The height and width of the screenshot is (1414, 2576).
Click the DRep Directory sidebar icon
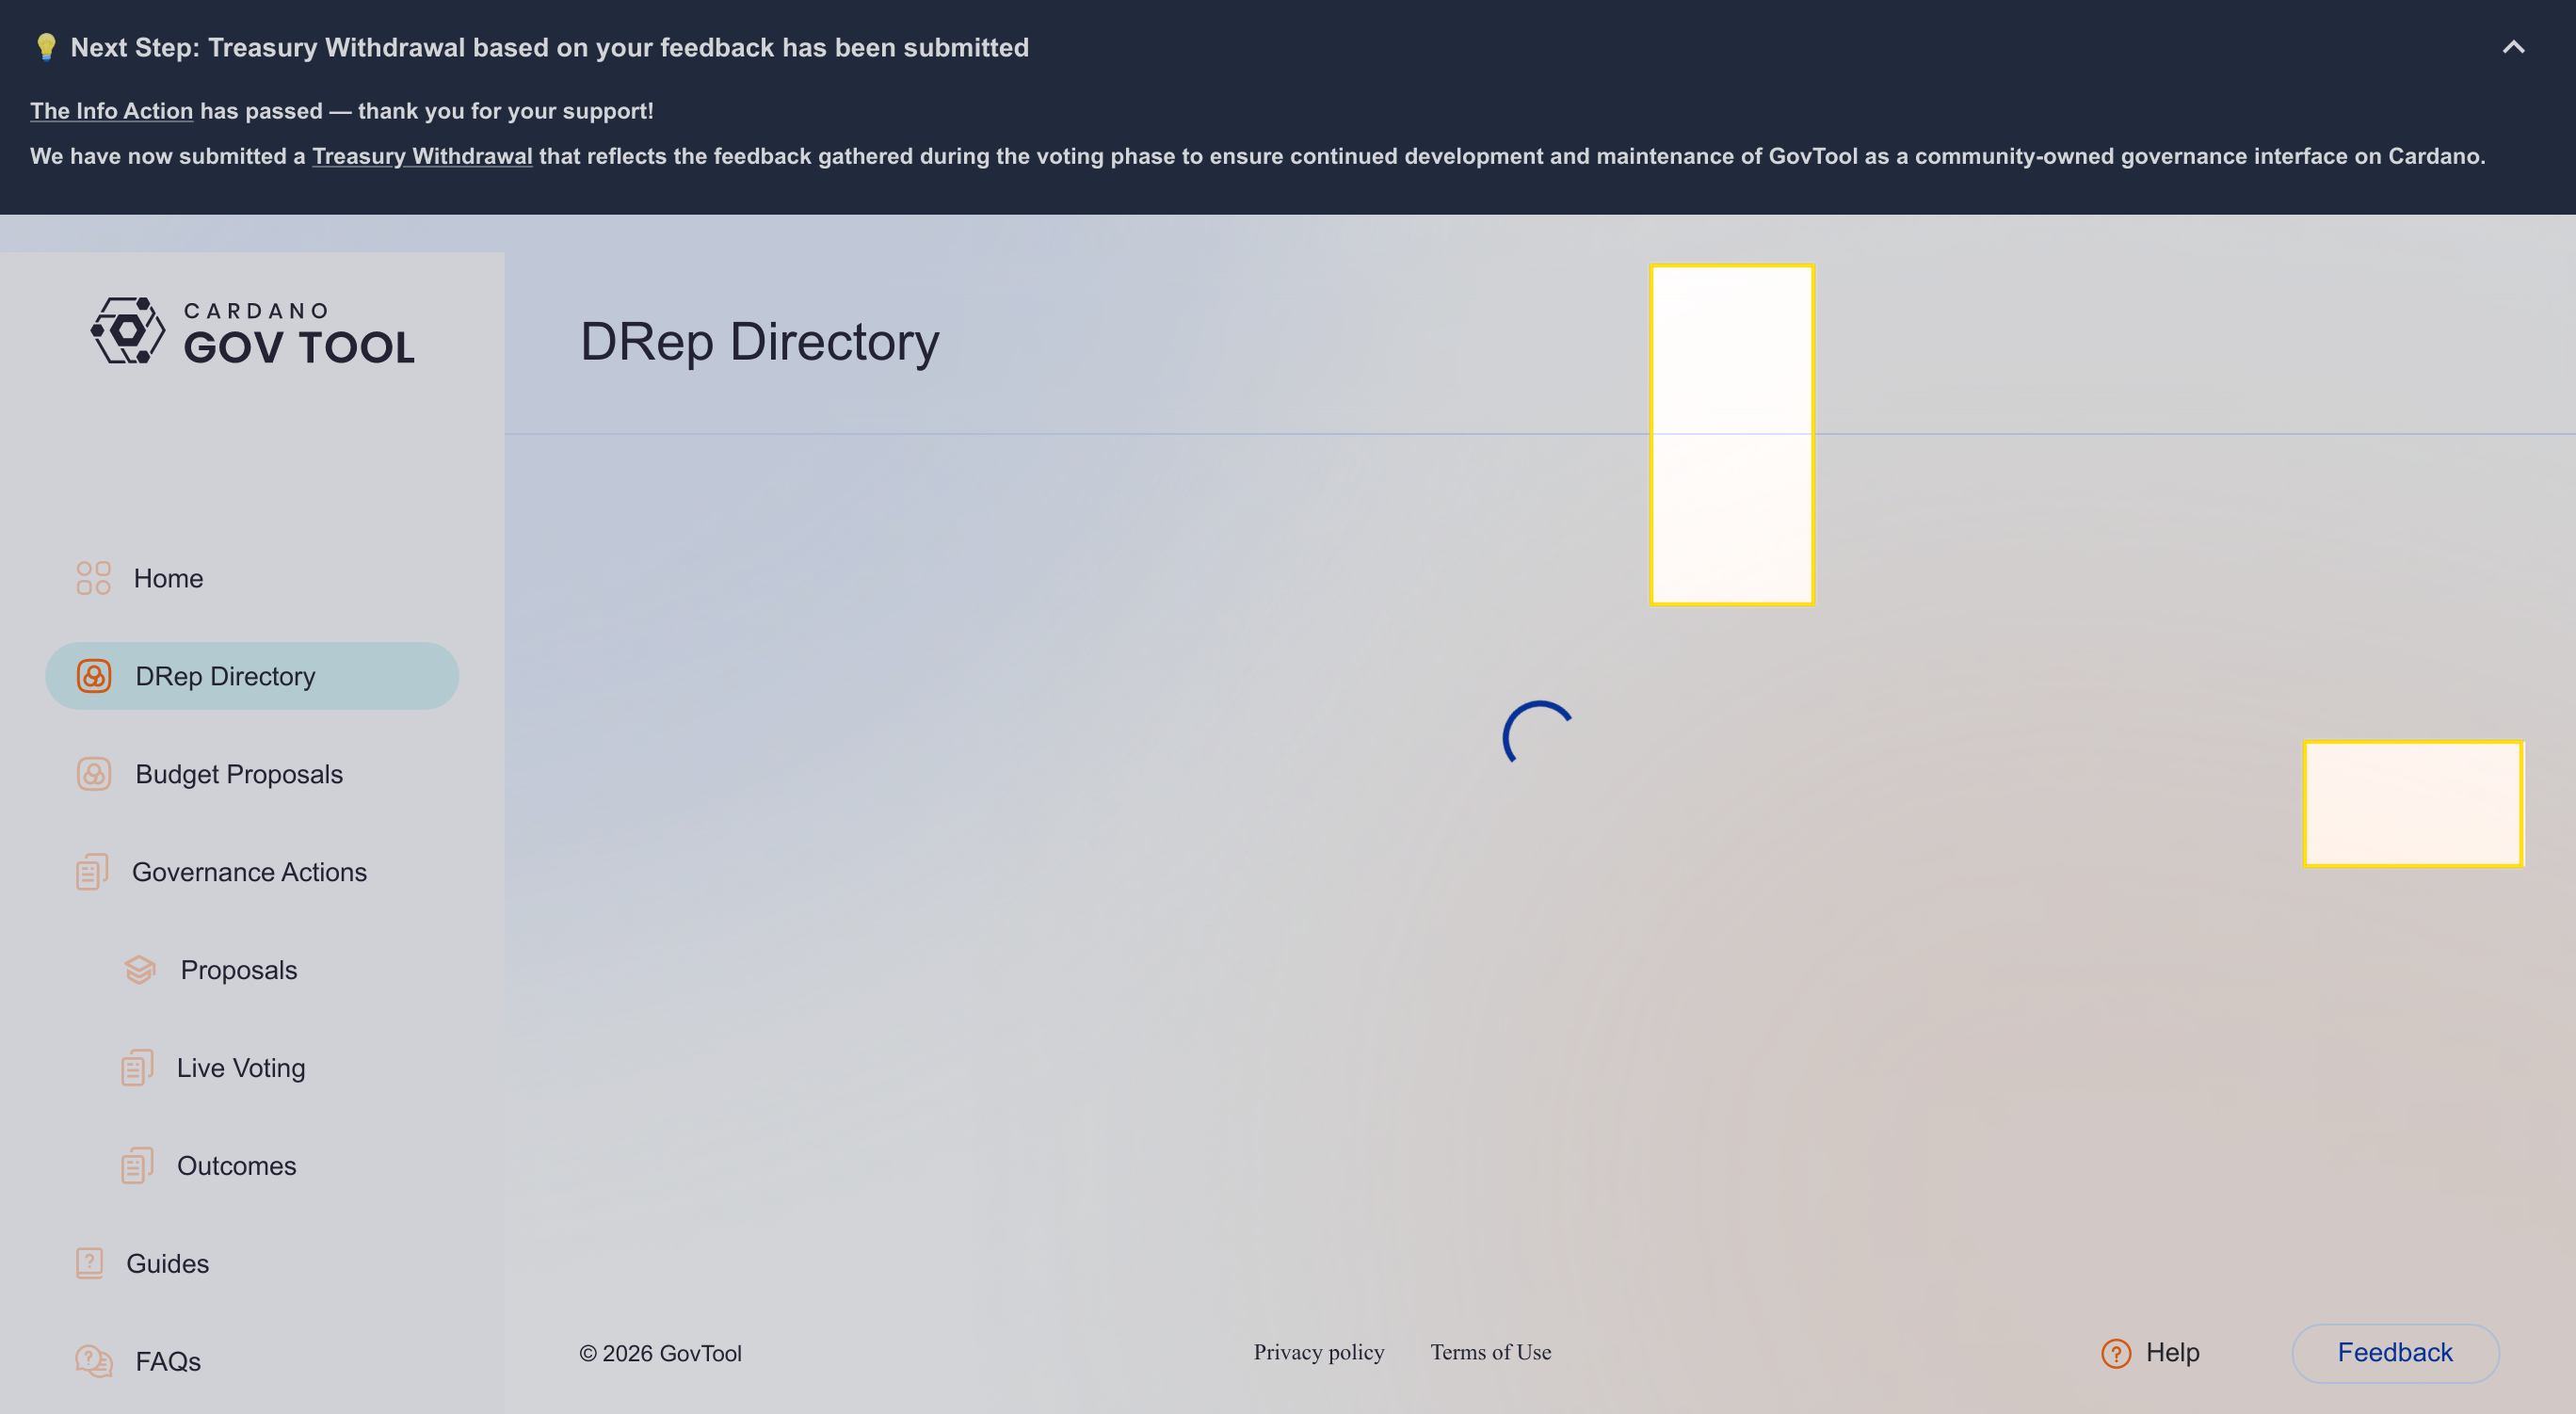[x=94, y=676]
